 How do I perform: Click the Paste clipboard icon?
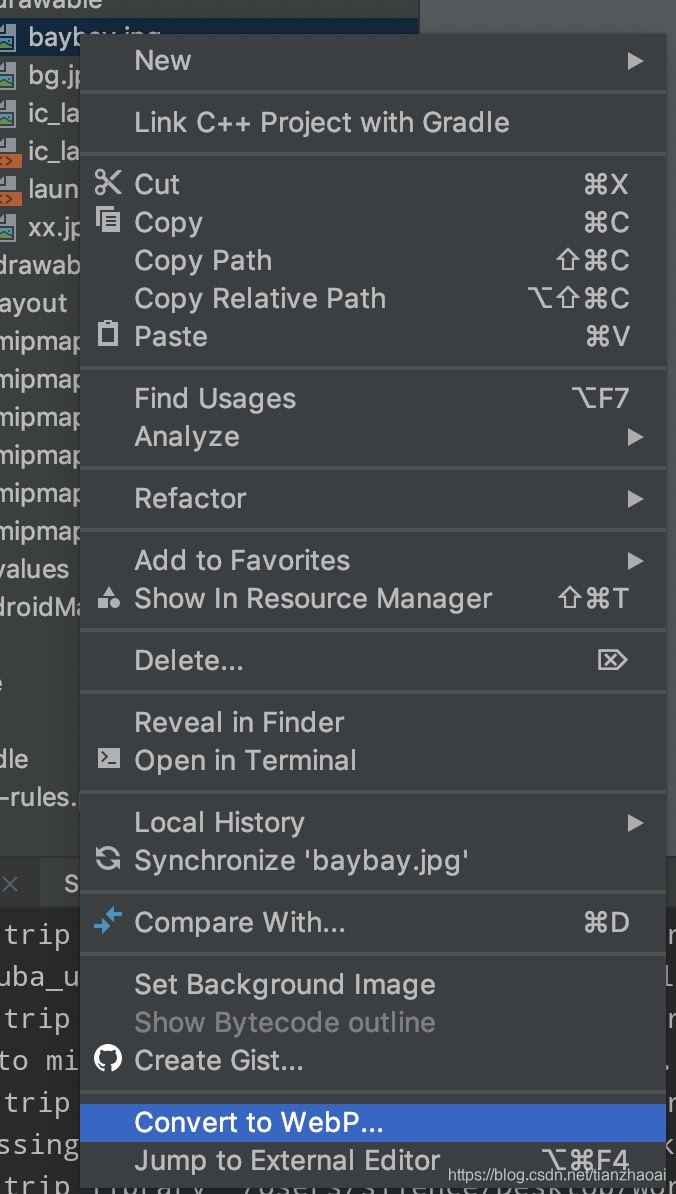[x=107, y=335]
